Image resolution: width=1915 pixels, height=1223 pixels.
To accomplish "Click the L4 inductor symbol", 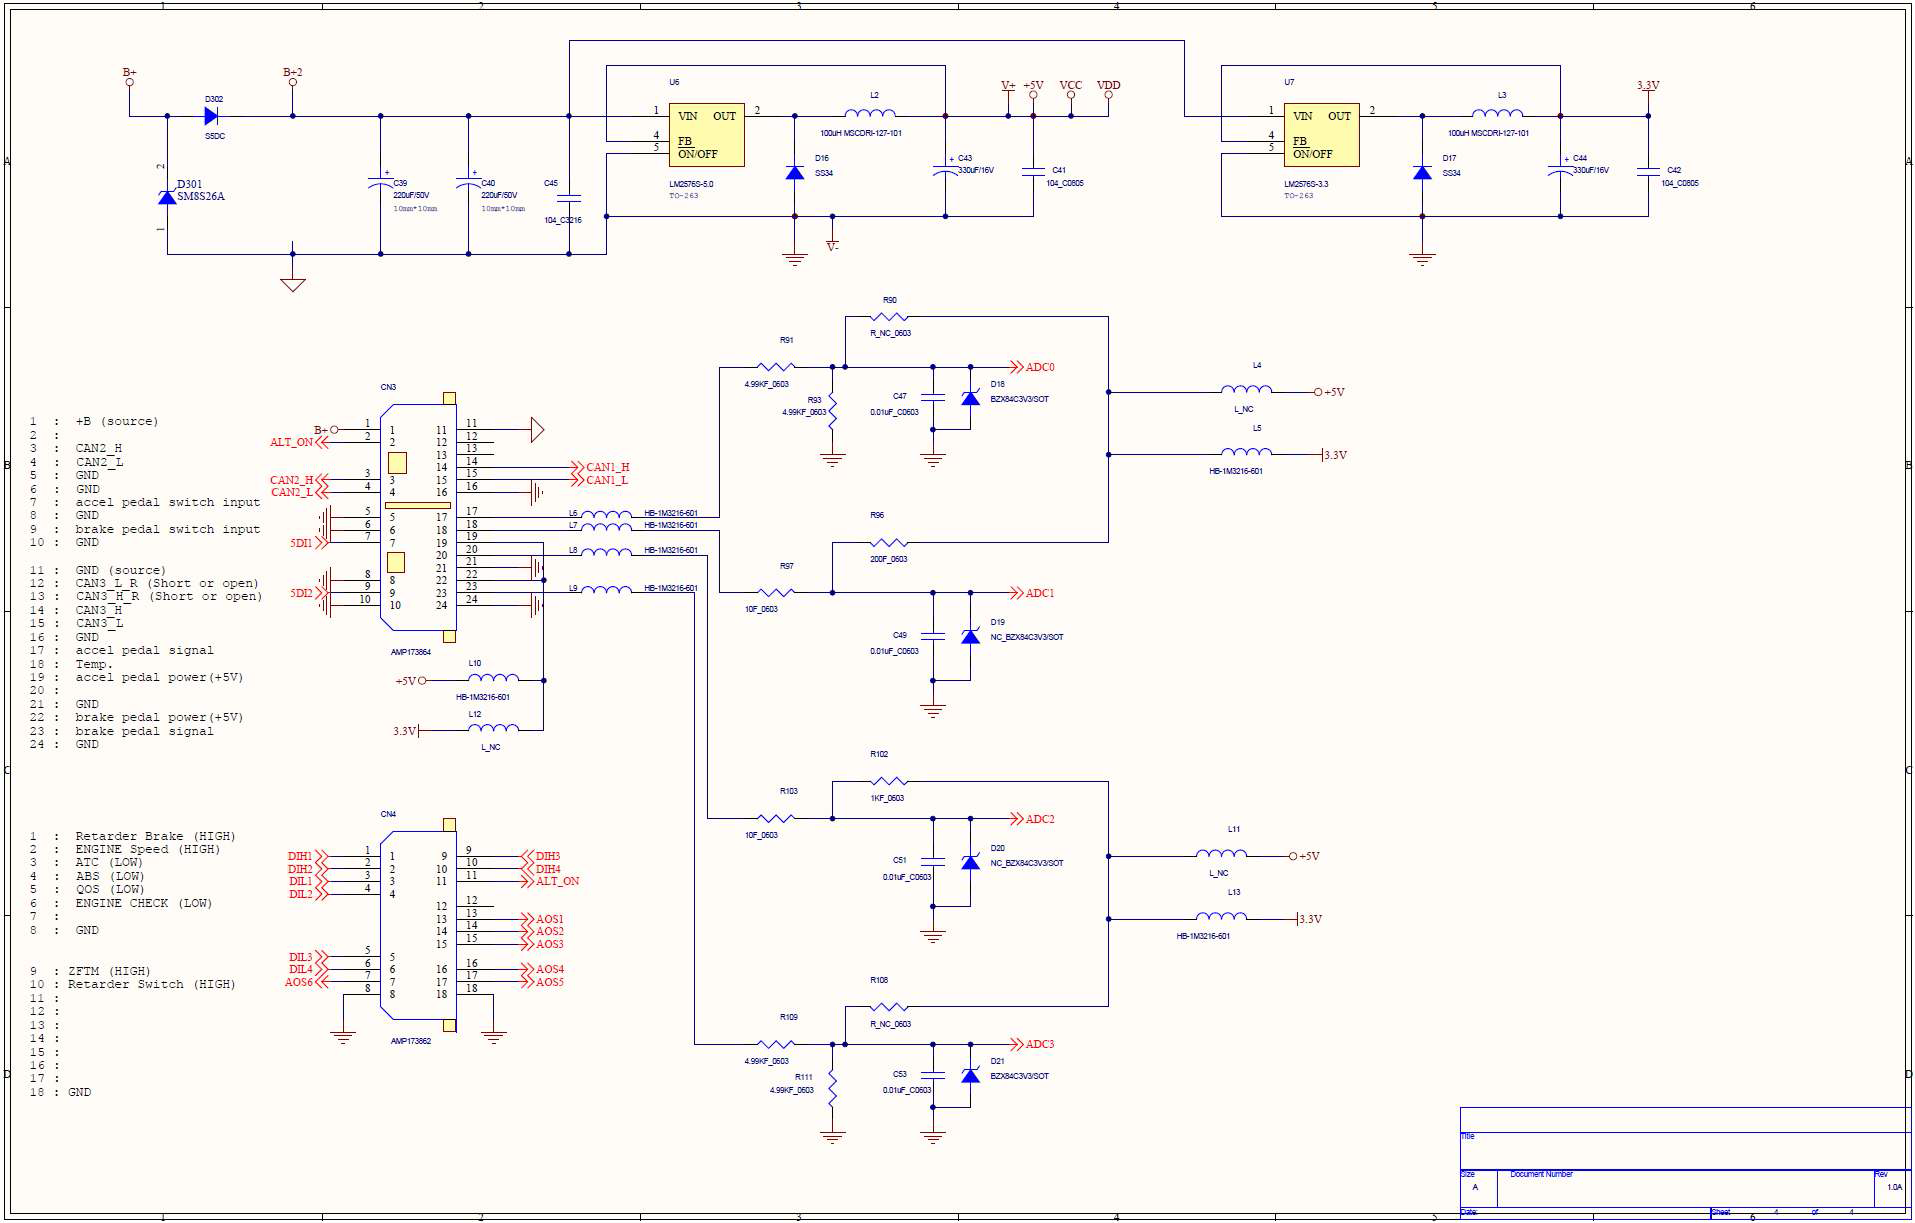I will [1246, 388].
